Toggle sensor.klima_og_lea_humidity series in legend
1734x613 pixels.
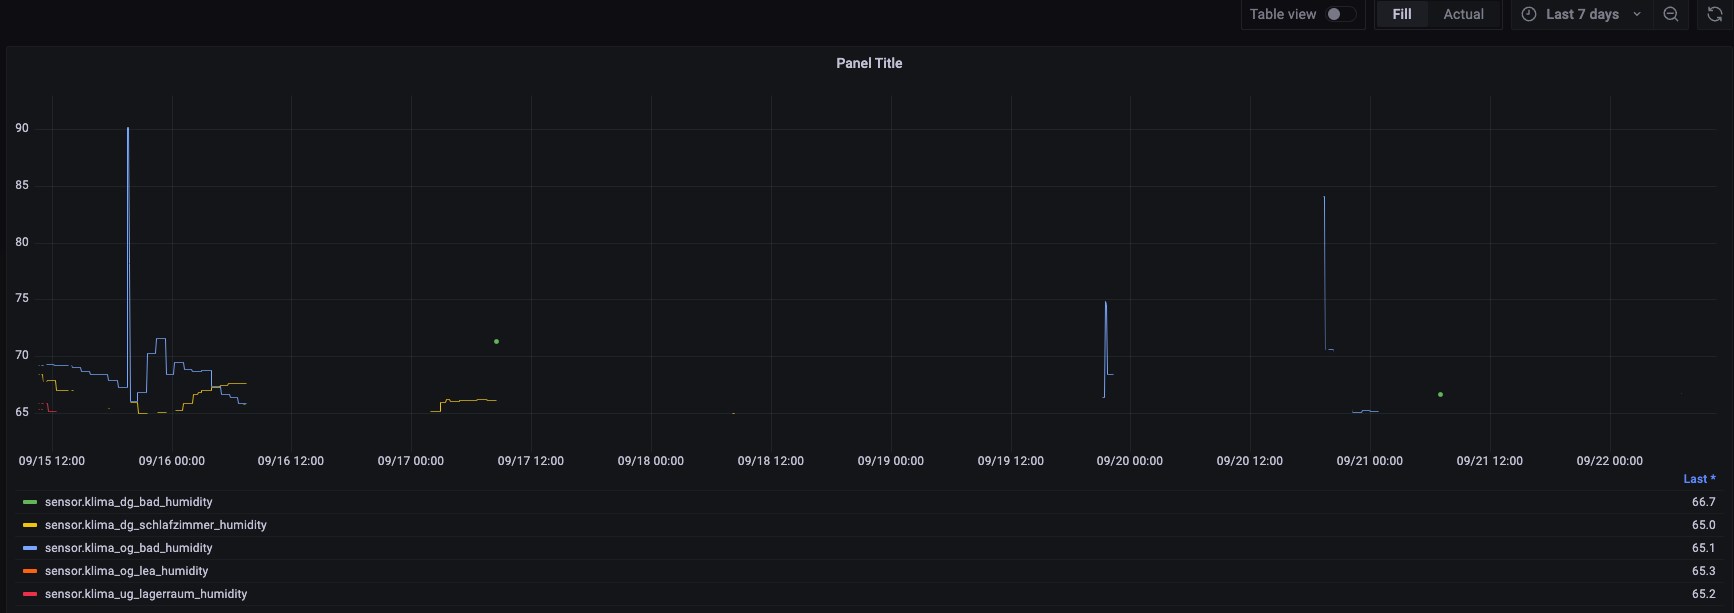[127, 571]
